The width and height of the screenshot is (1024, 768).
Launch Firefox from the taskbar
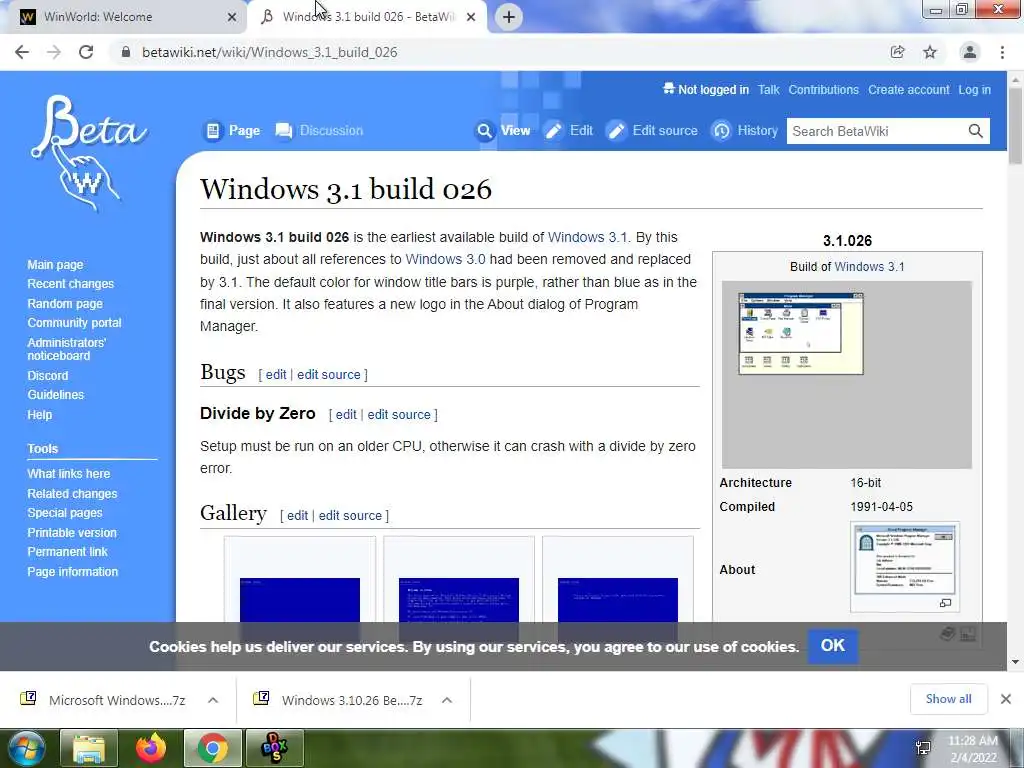[151, 748]
